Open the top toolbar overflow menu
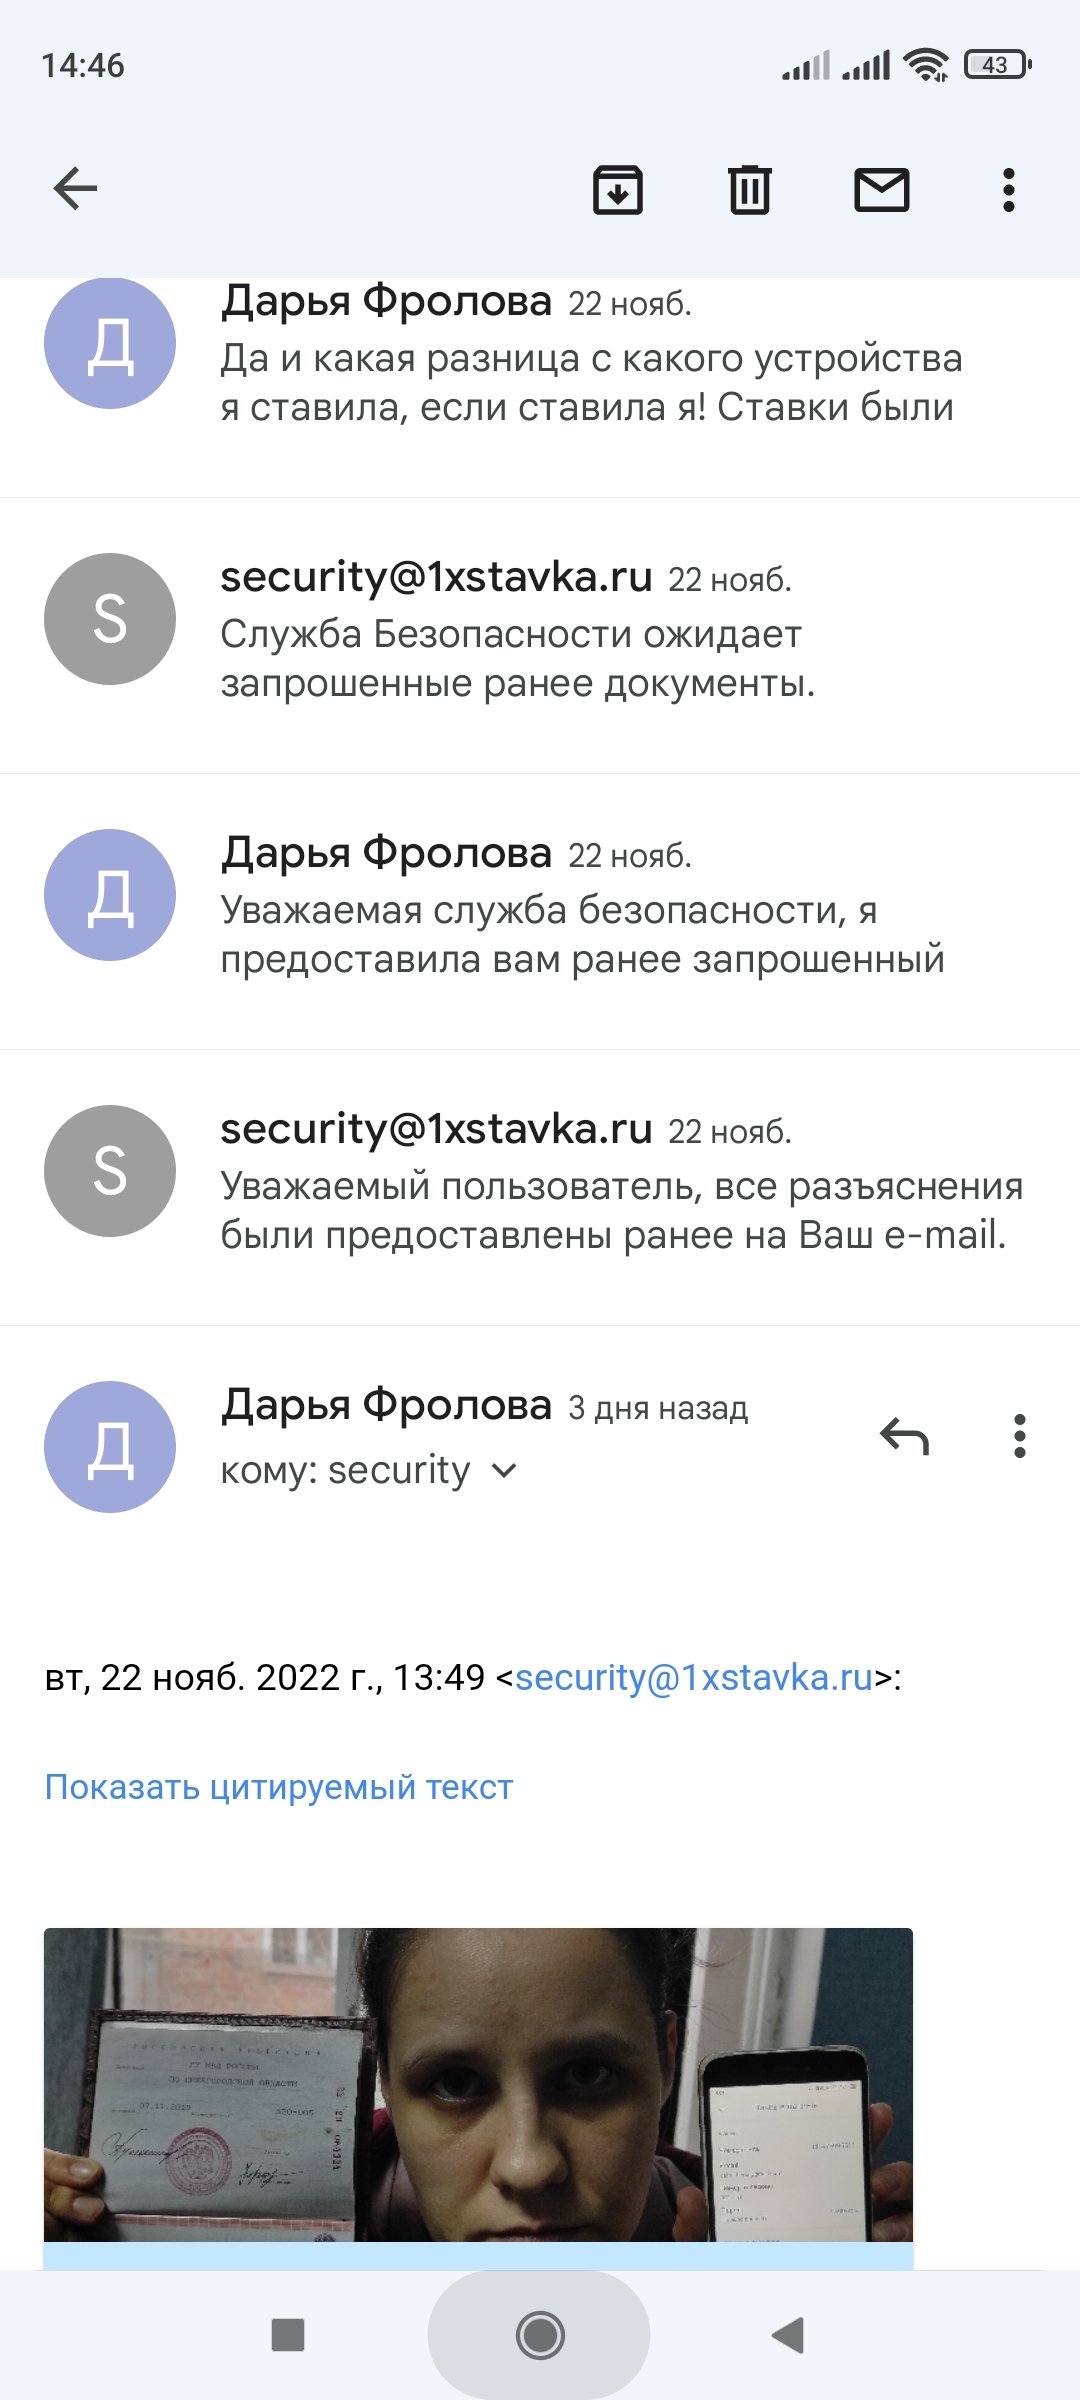The width and height of the screenshot is (1080, 2400). coord(1008,189)
